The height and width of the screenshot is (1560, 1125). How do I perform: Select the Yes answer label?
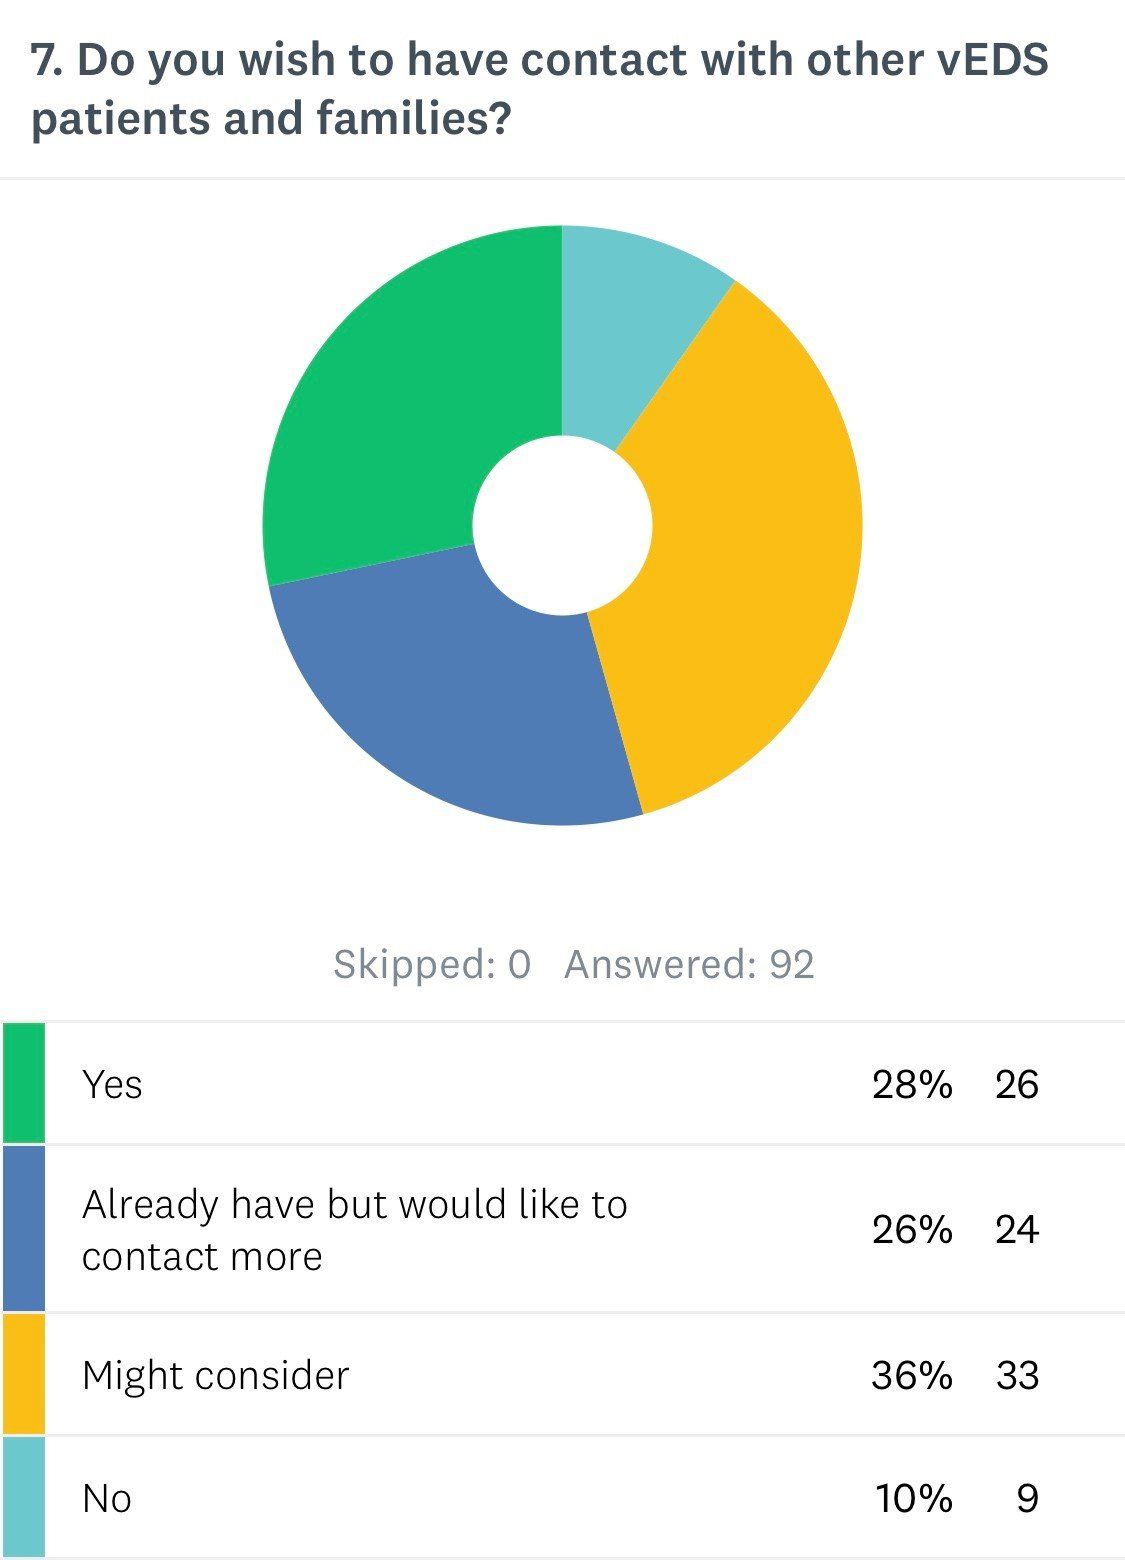112,1084
